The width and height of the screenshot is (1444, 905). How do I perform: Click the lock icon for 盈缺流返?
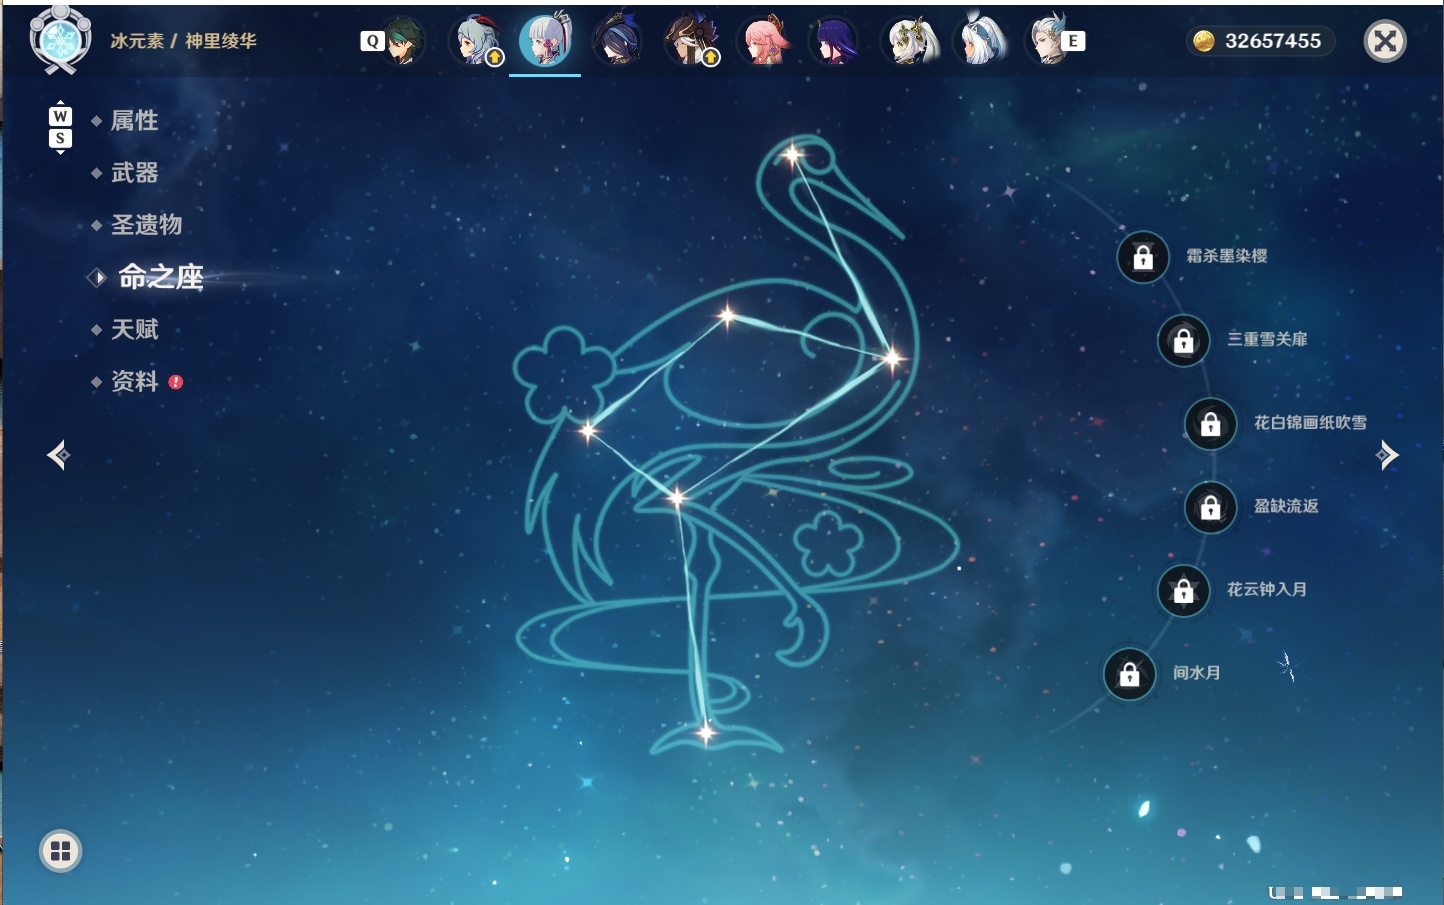click(1211, 507)
